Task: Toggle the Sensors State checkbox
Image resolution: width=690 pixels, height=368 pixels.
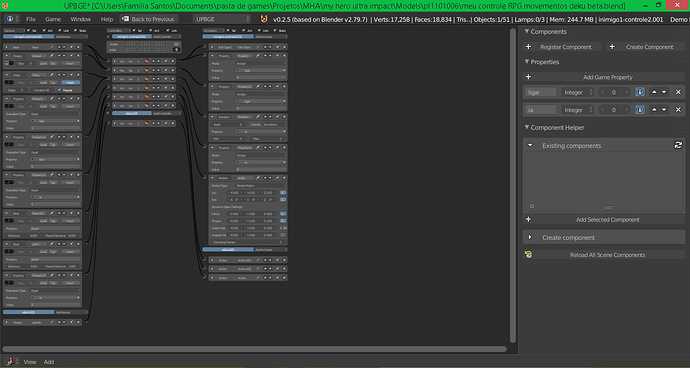Action: pyautogui.click(x=75, y=30)
